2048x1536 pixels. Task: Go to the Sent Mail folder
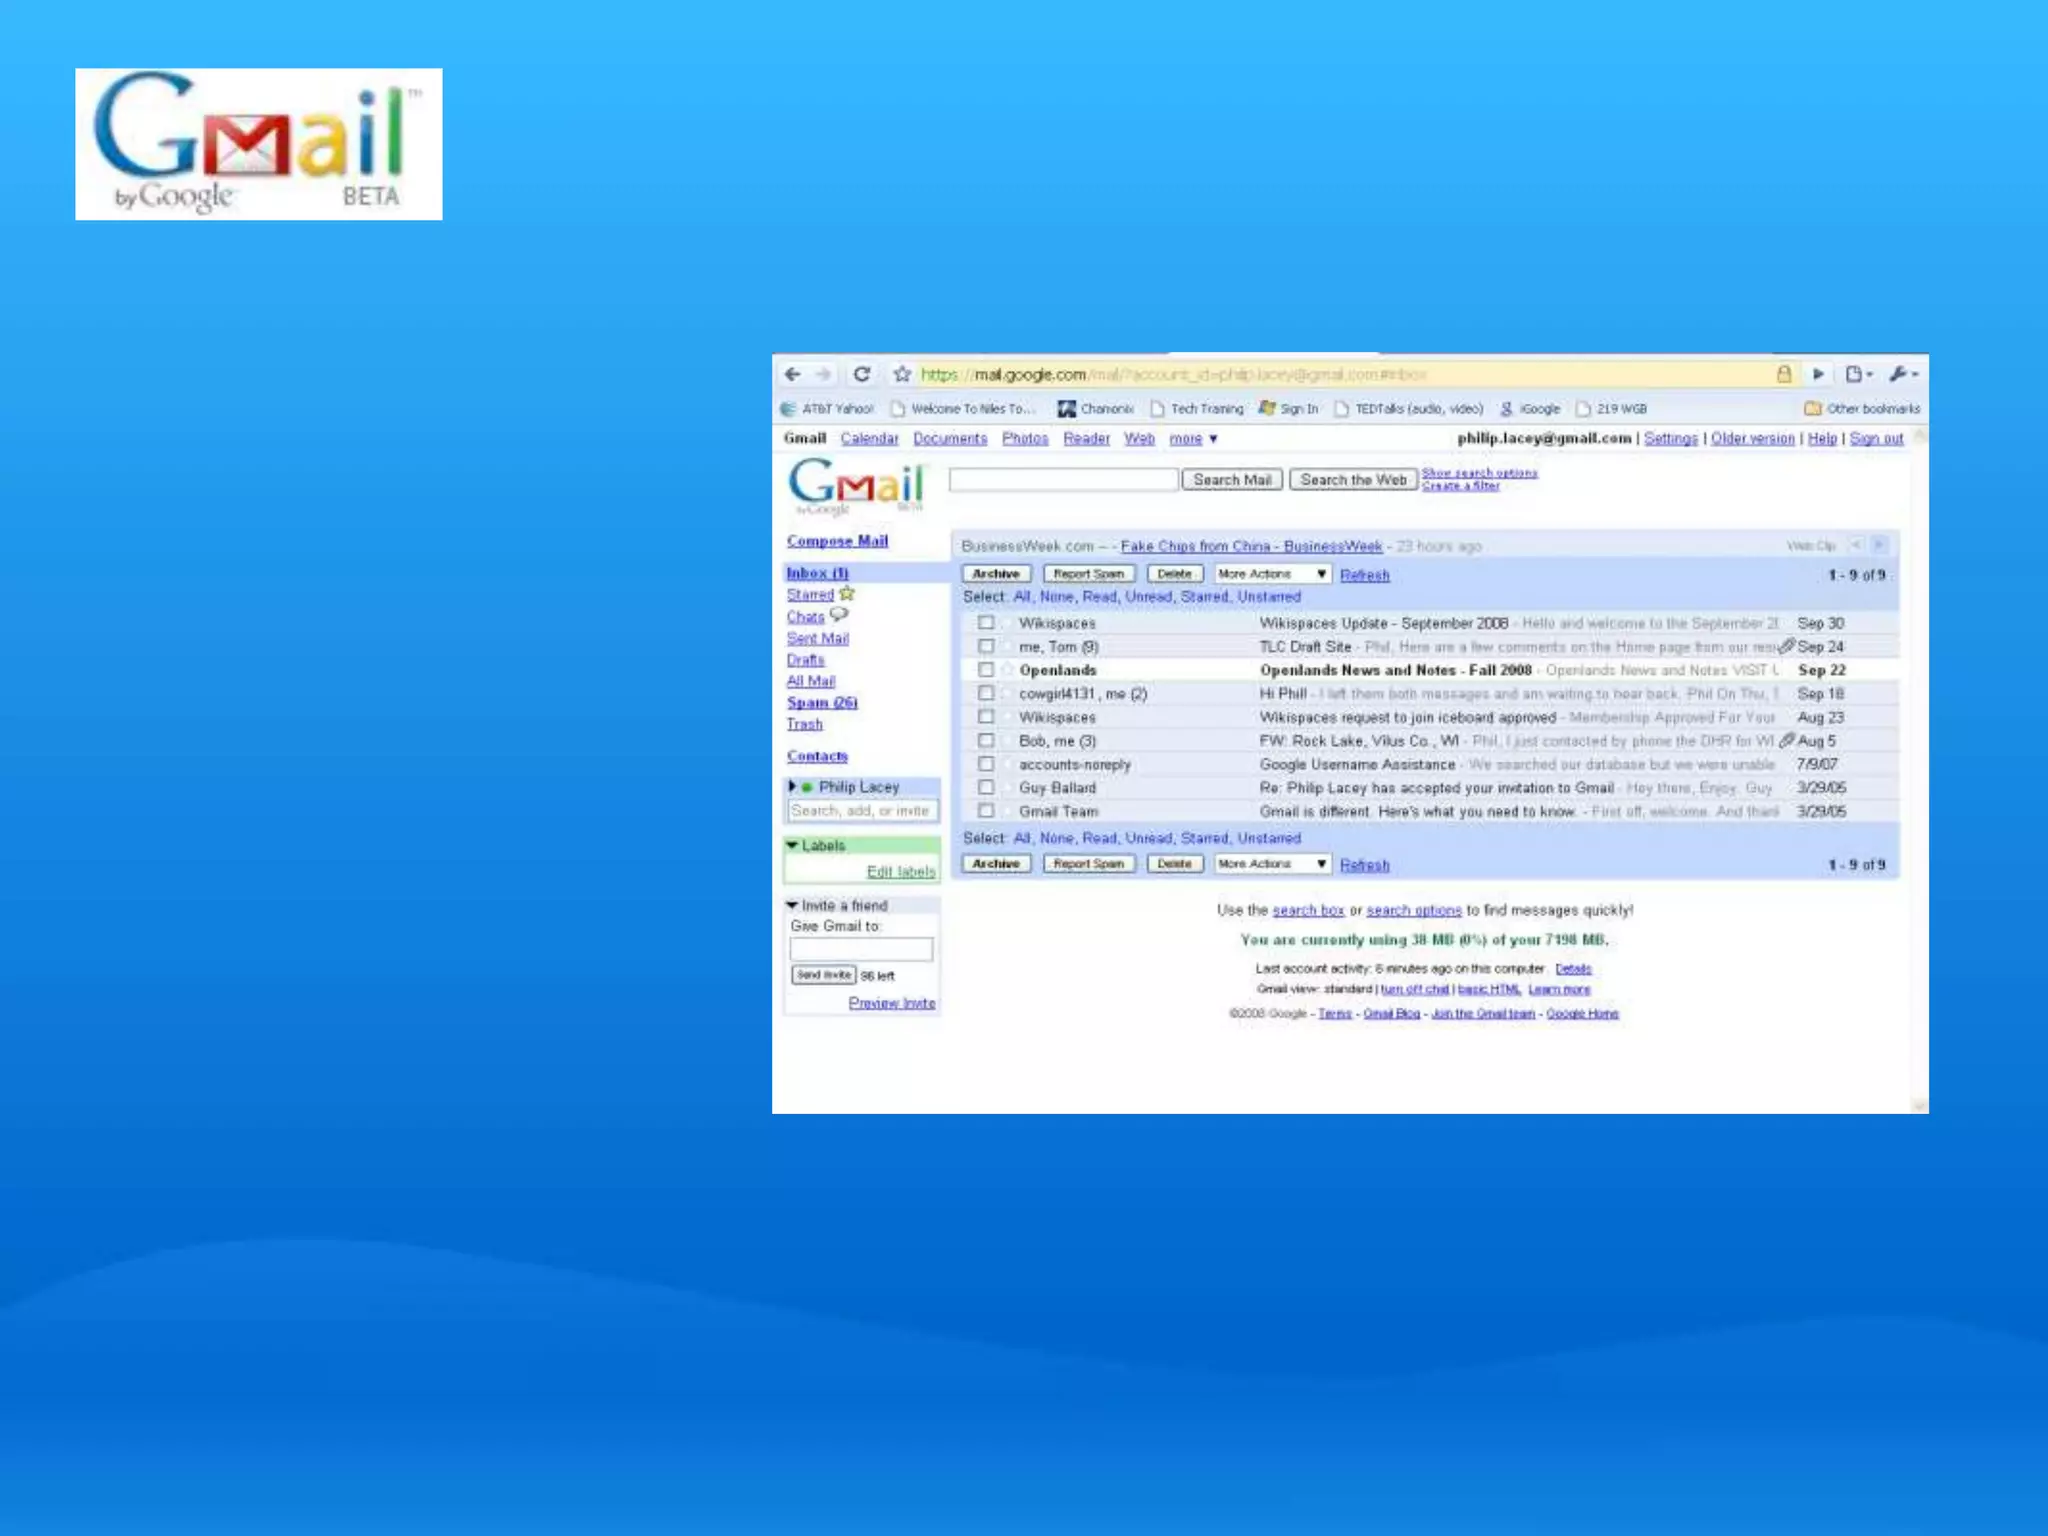tap(817, 639)
